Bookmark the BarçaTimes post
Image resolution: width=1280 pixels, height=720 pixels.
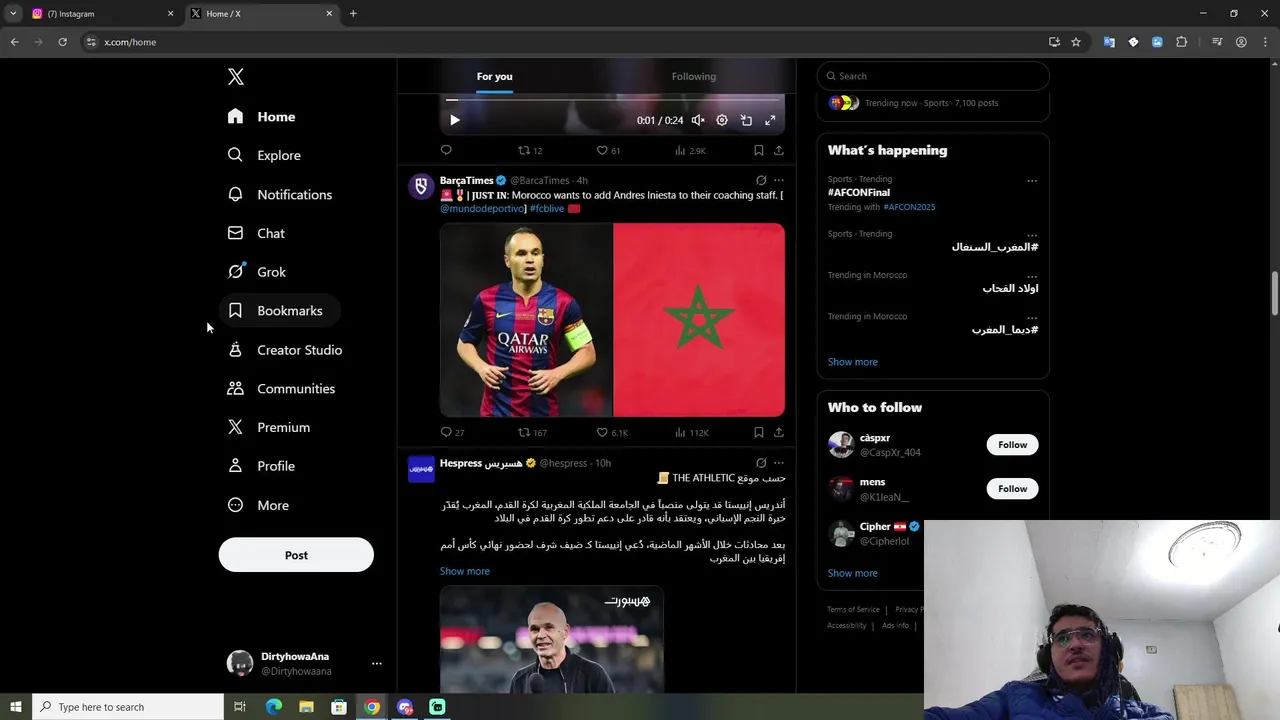pyautogui.click(x=758, y=432)
